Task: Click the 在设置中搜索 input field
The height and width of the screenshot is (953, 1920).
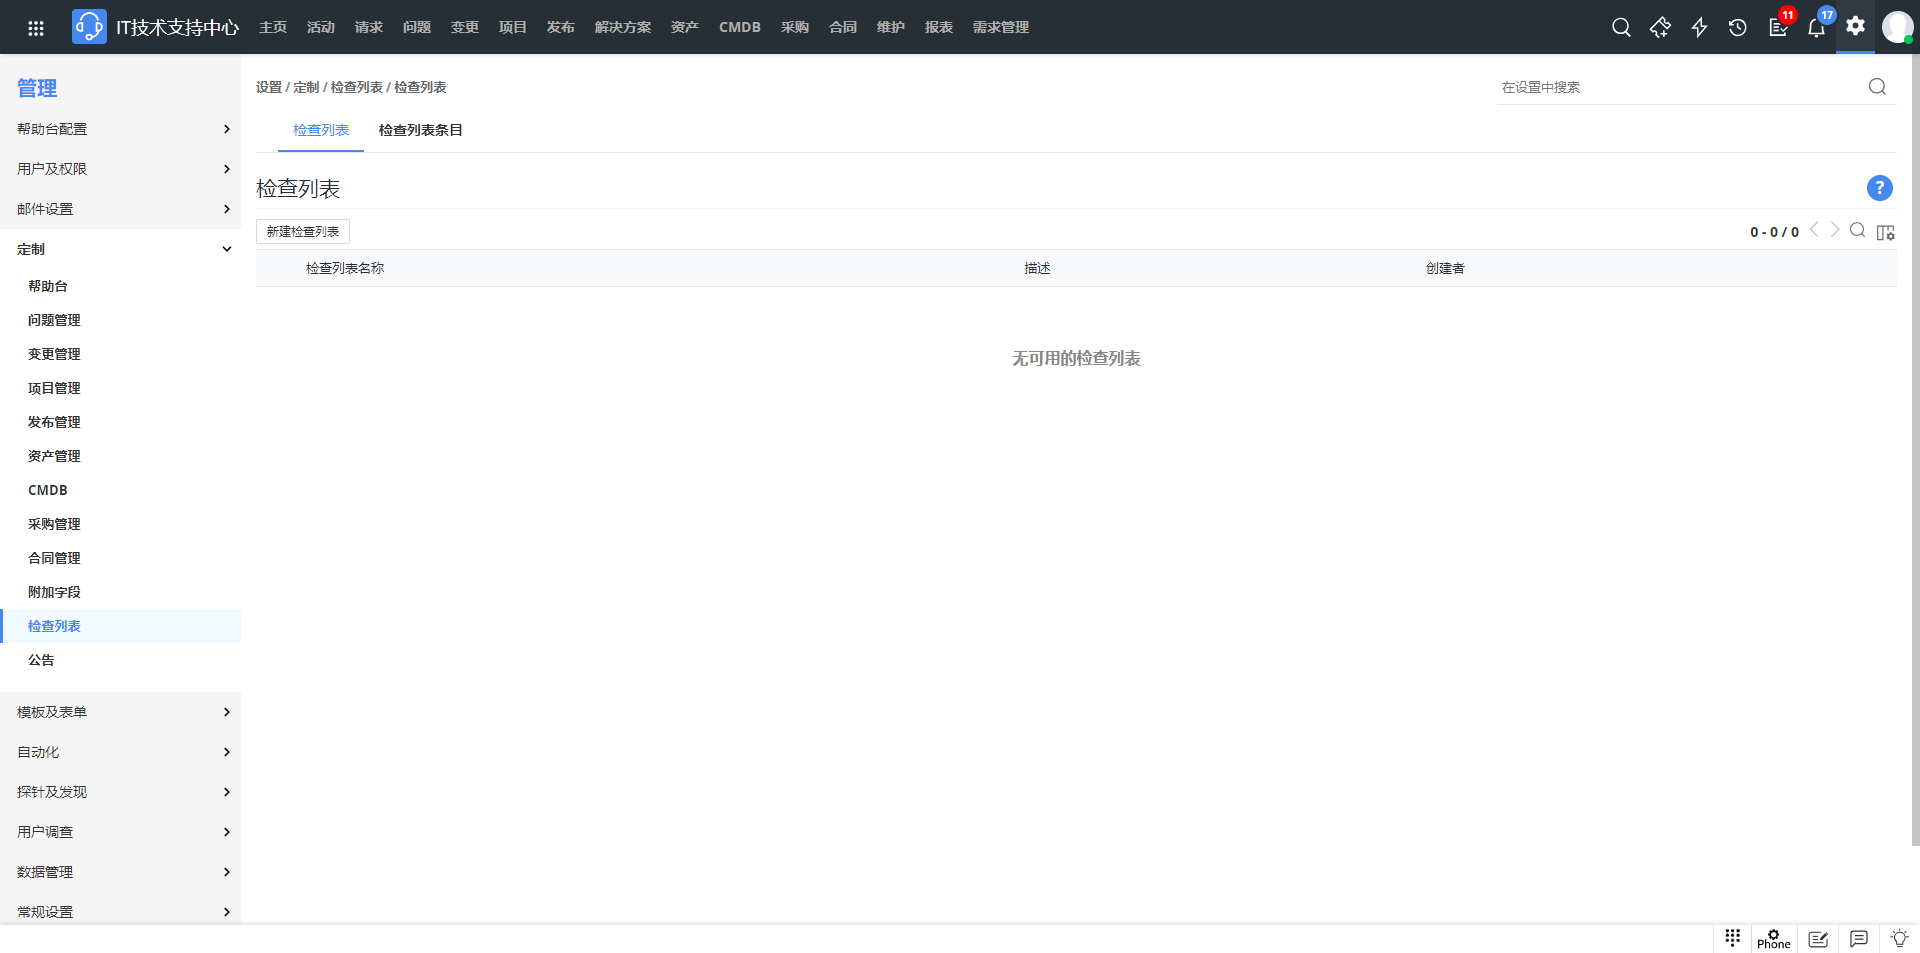Action: pyautogui.click(x=1680, y=87)
